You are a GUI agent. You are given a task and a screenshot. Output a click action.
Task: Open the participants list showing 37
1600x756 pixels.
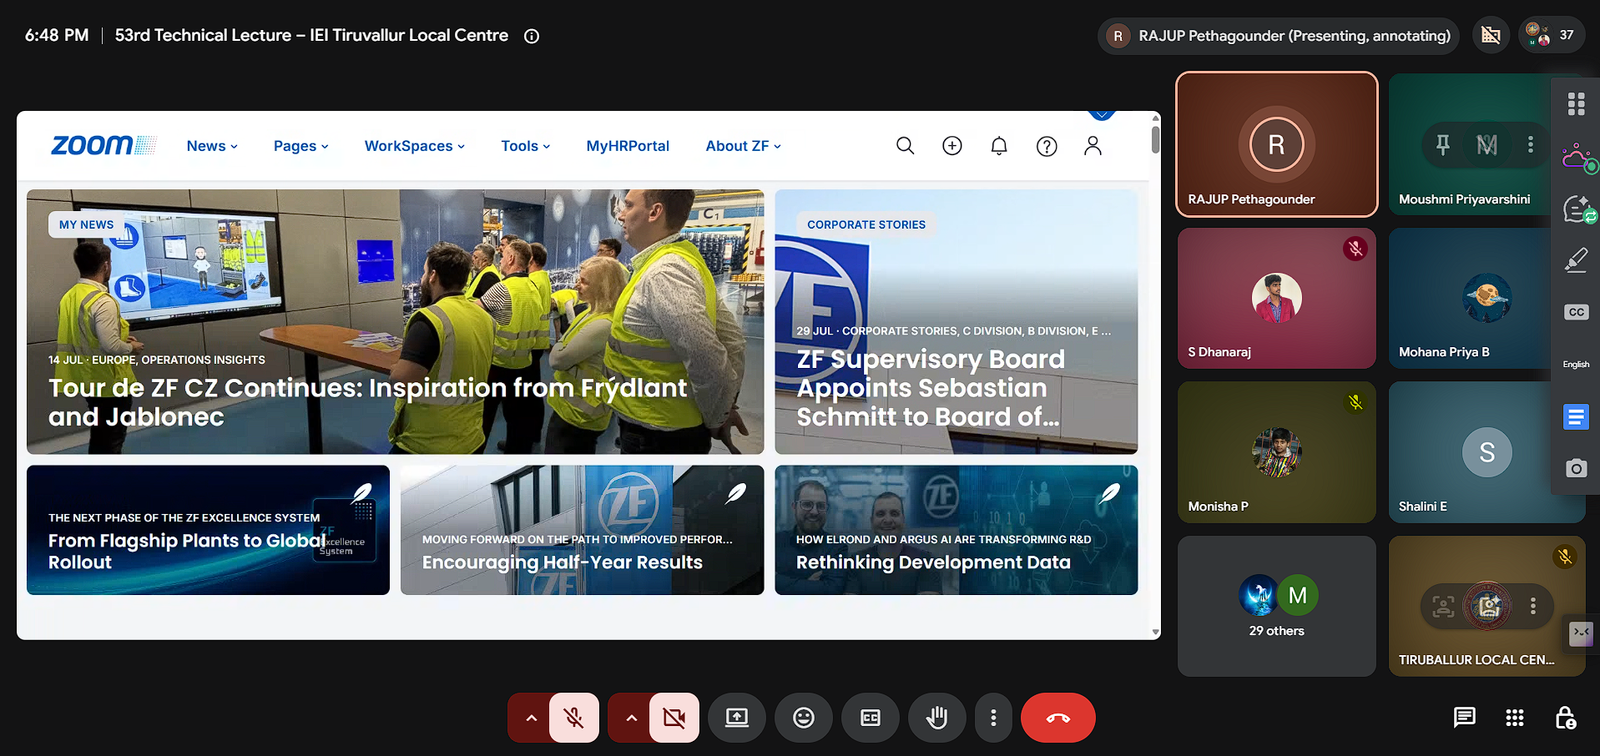click(1552, 35)
